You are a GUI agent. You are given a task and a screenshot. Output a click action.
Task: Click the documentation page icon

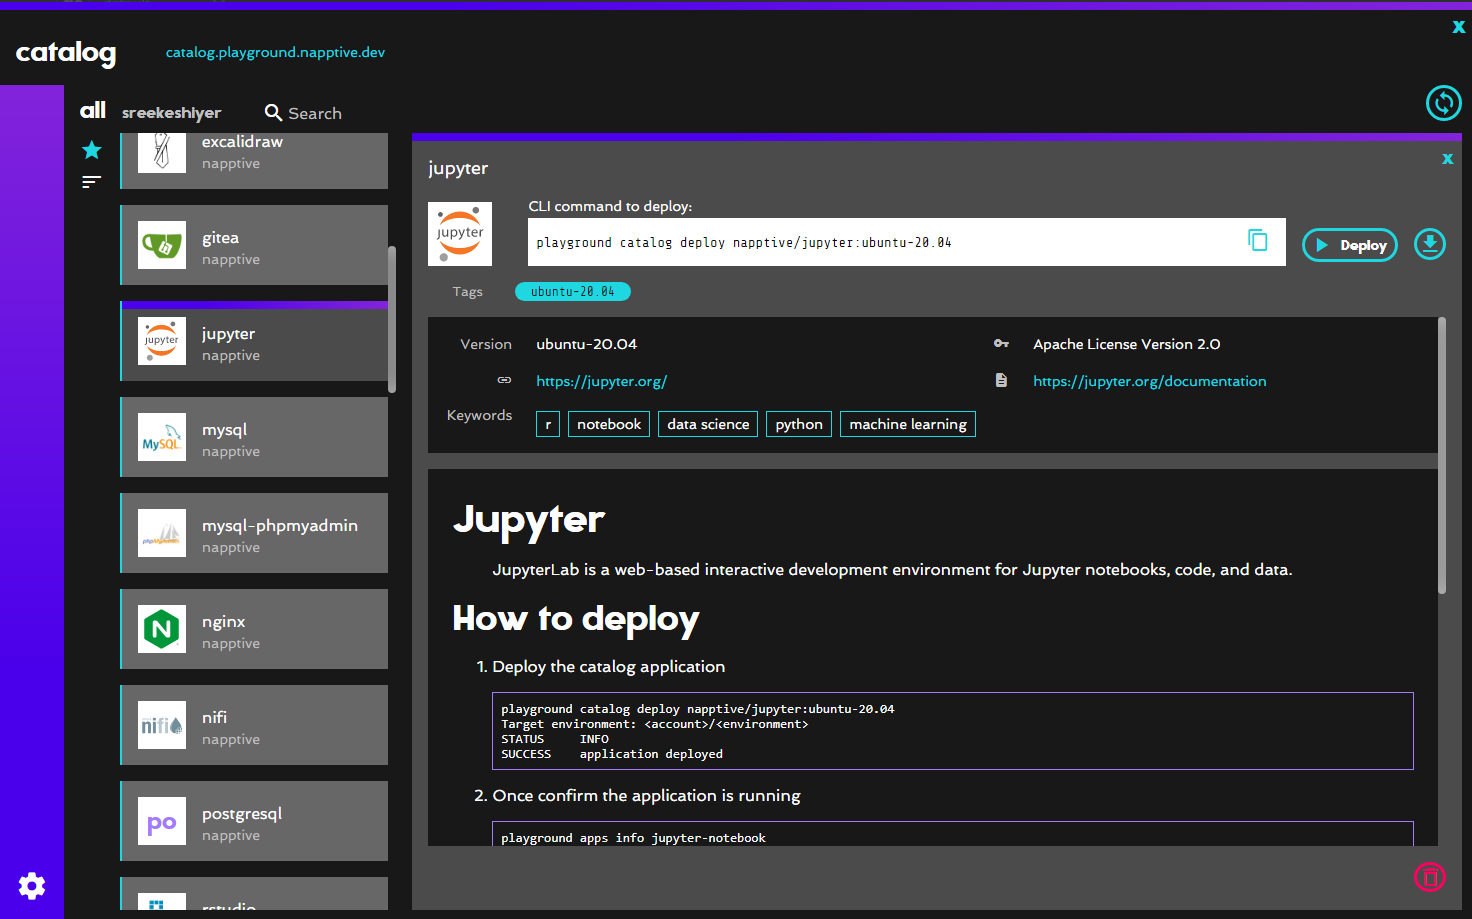(1001, 380)
